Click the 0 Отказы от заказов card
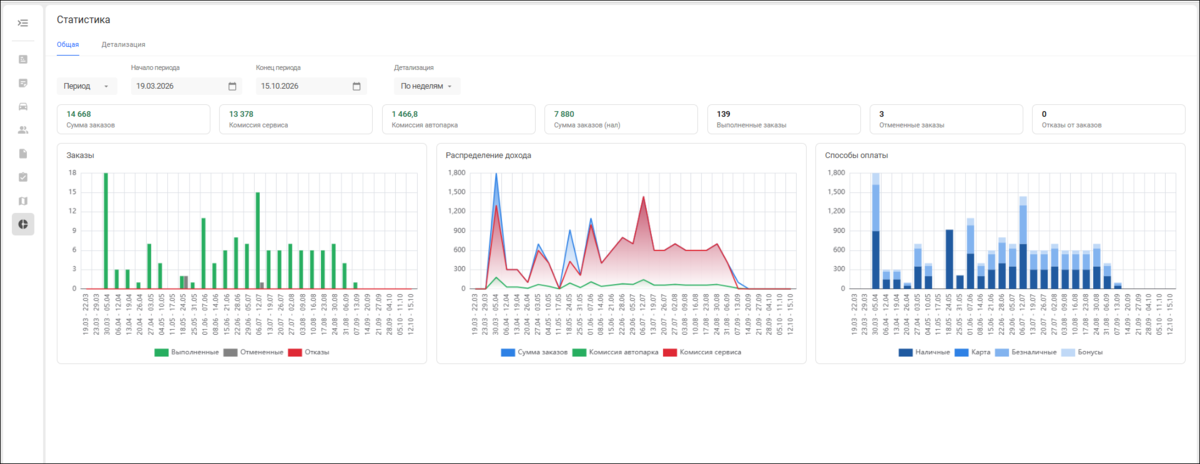The image size is (1200, 464). pyautogui.click(x=1109, y=119)
